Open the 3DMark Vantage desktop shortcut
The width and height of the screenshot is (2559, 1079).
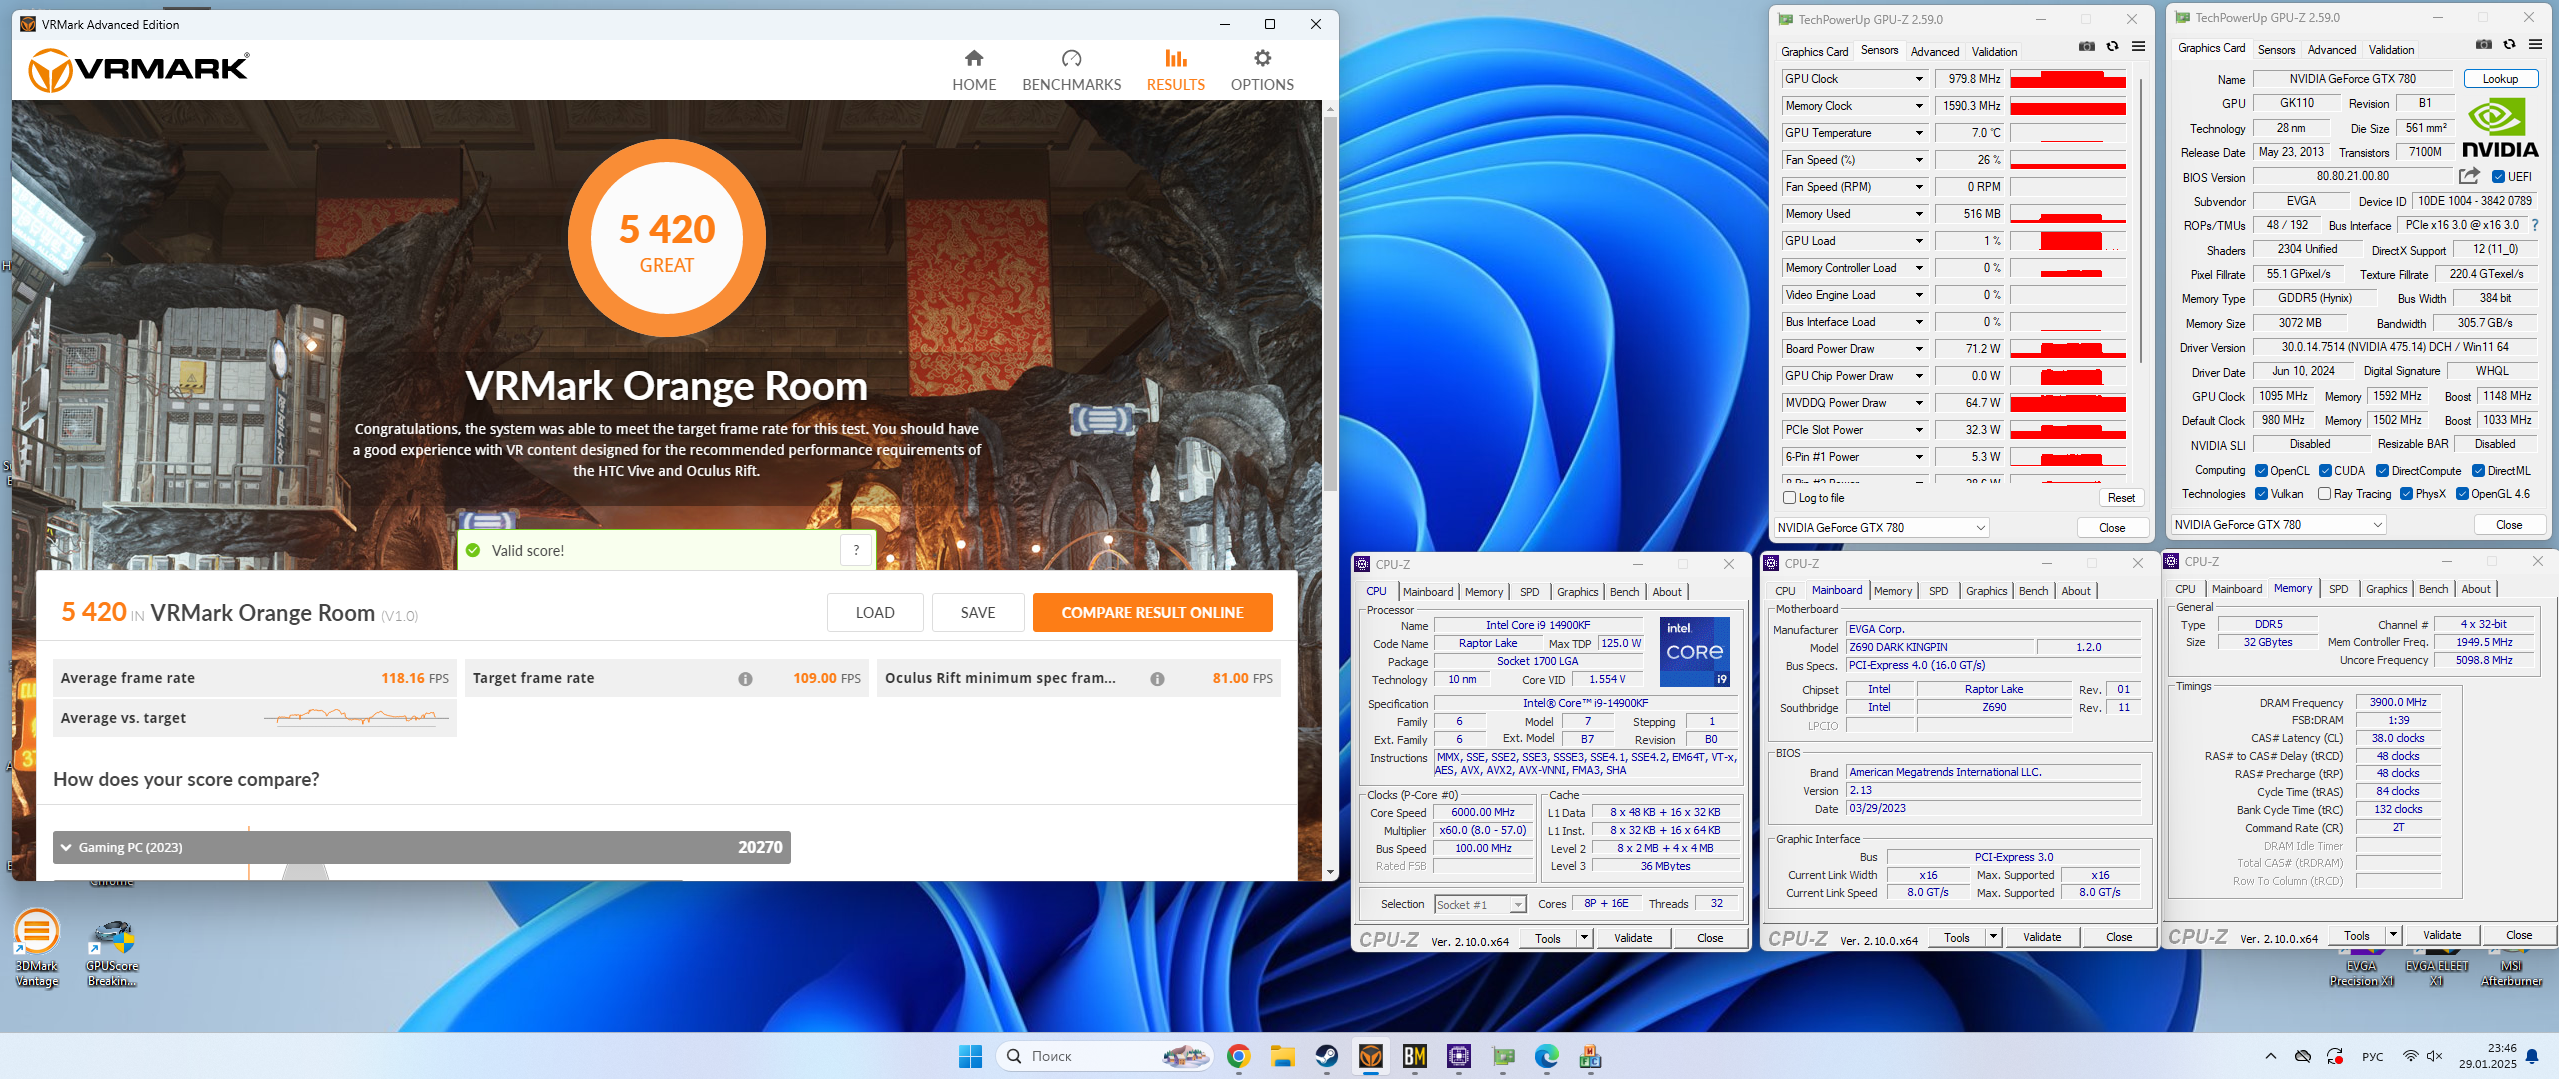pyautogui.click(x=37, y=947)
